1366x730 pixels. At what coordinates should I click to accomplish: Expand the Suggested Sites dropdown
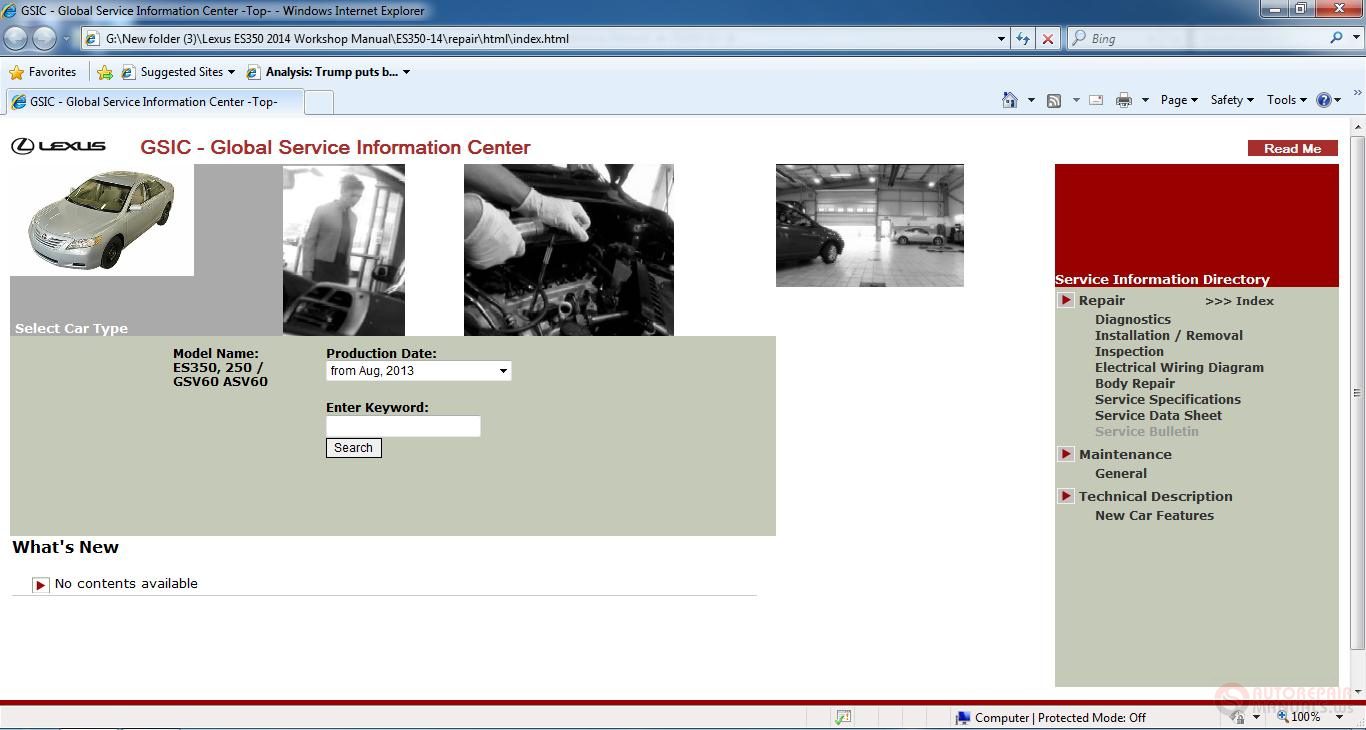point(231,72)
